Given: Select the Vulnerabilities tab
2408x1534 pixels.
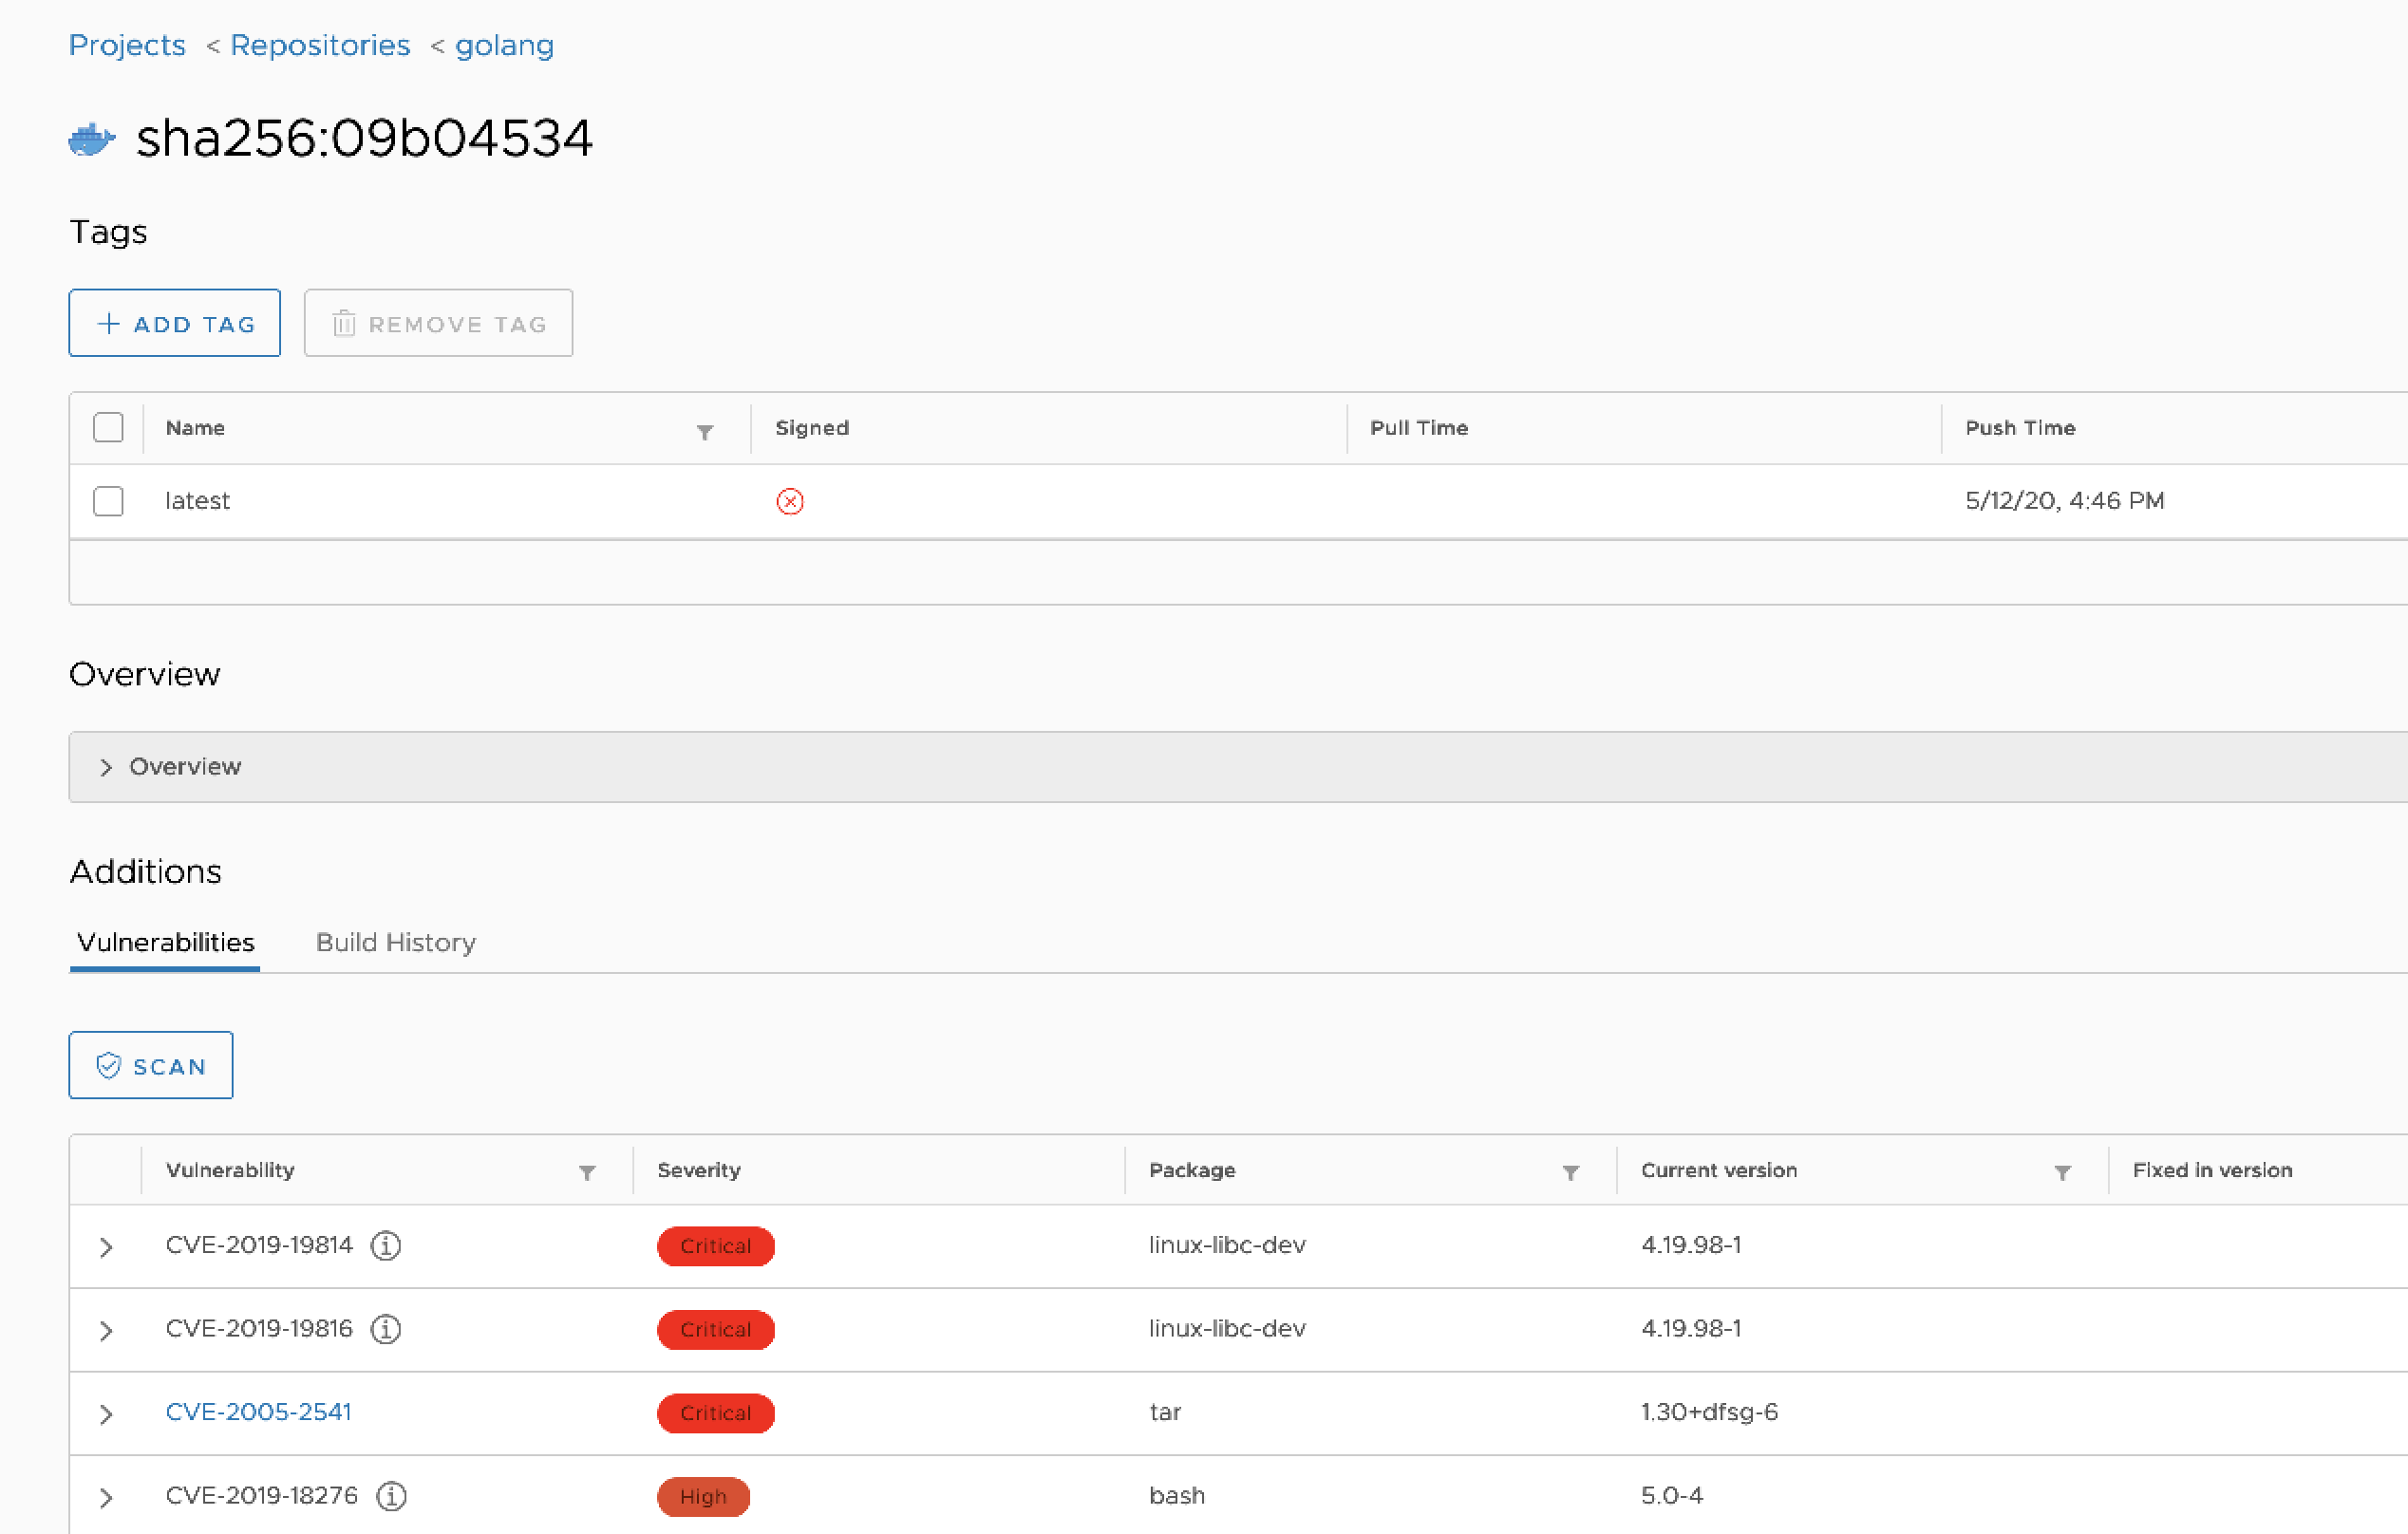Looking at the screenshot, I should tap(165, 942).
